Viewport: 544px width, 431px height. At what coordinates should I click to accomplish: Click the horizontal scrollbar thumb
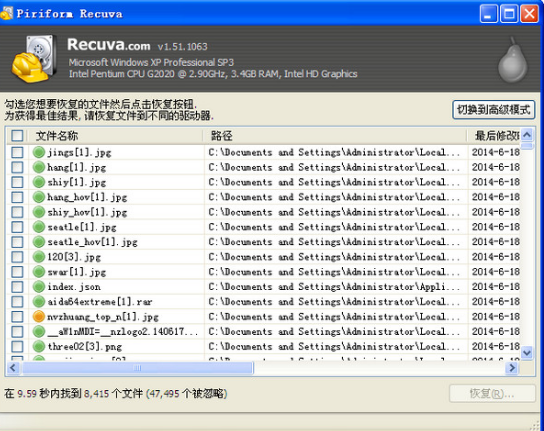tap(137, 367)
